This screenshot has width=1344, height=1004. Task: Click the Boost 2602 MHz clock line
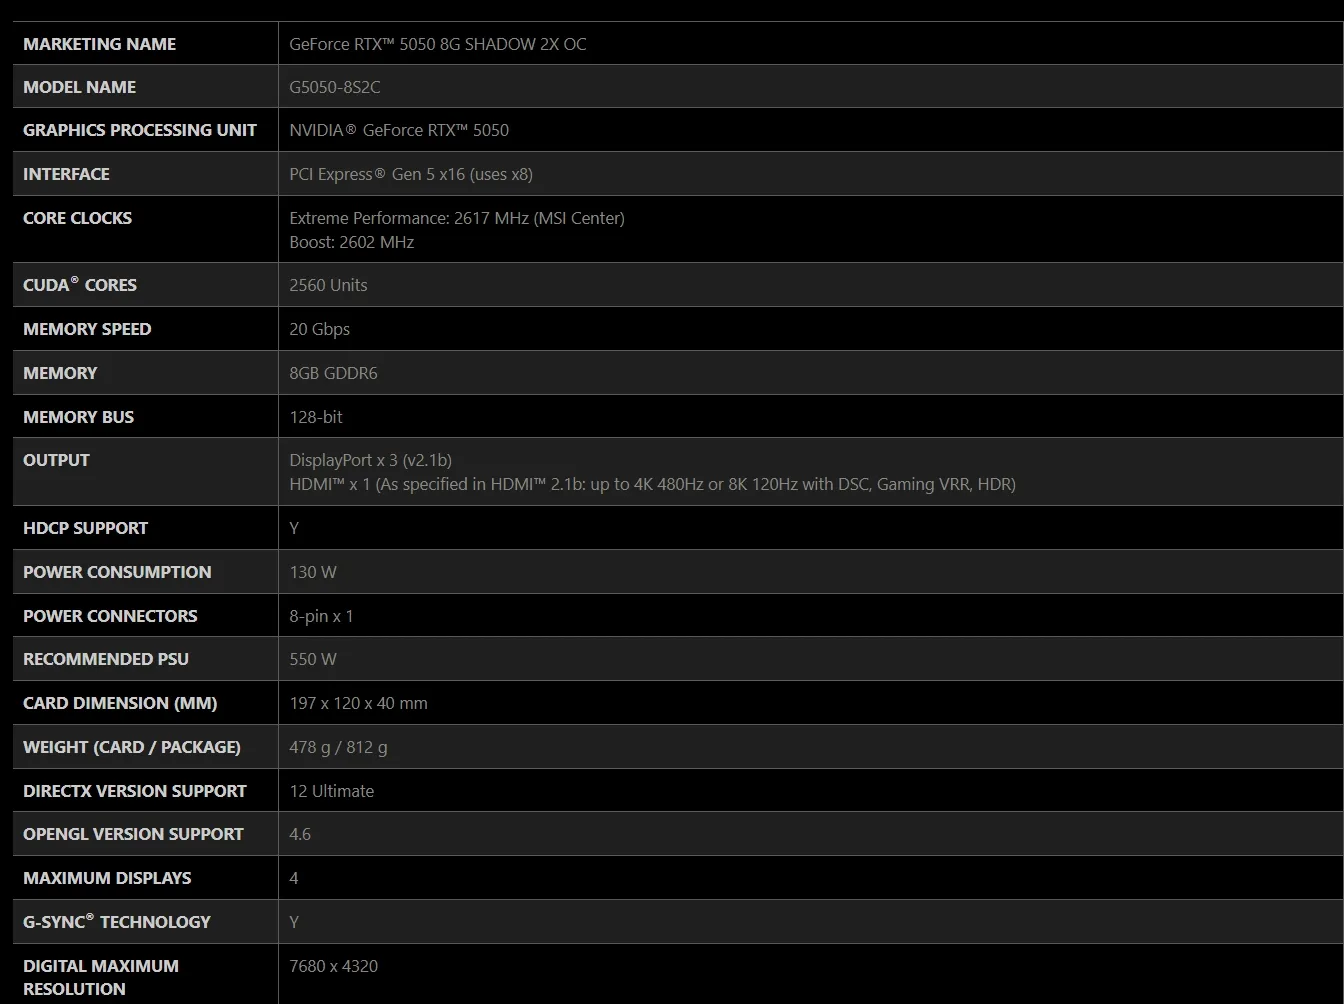pos(352,242)
